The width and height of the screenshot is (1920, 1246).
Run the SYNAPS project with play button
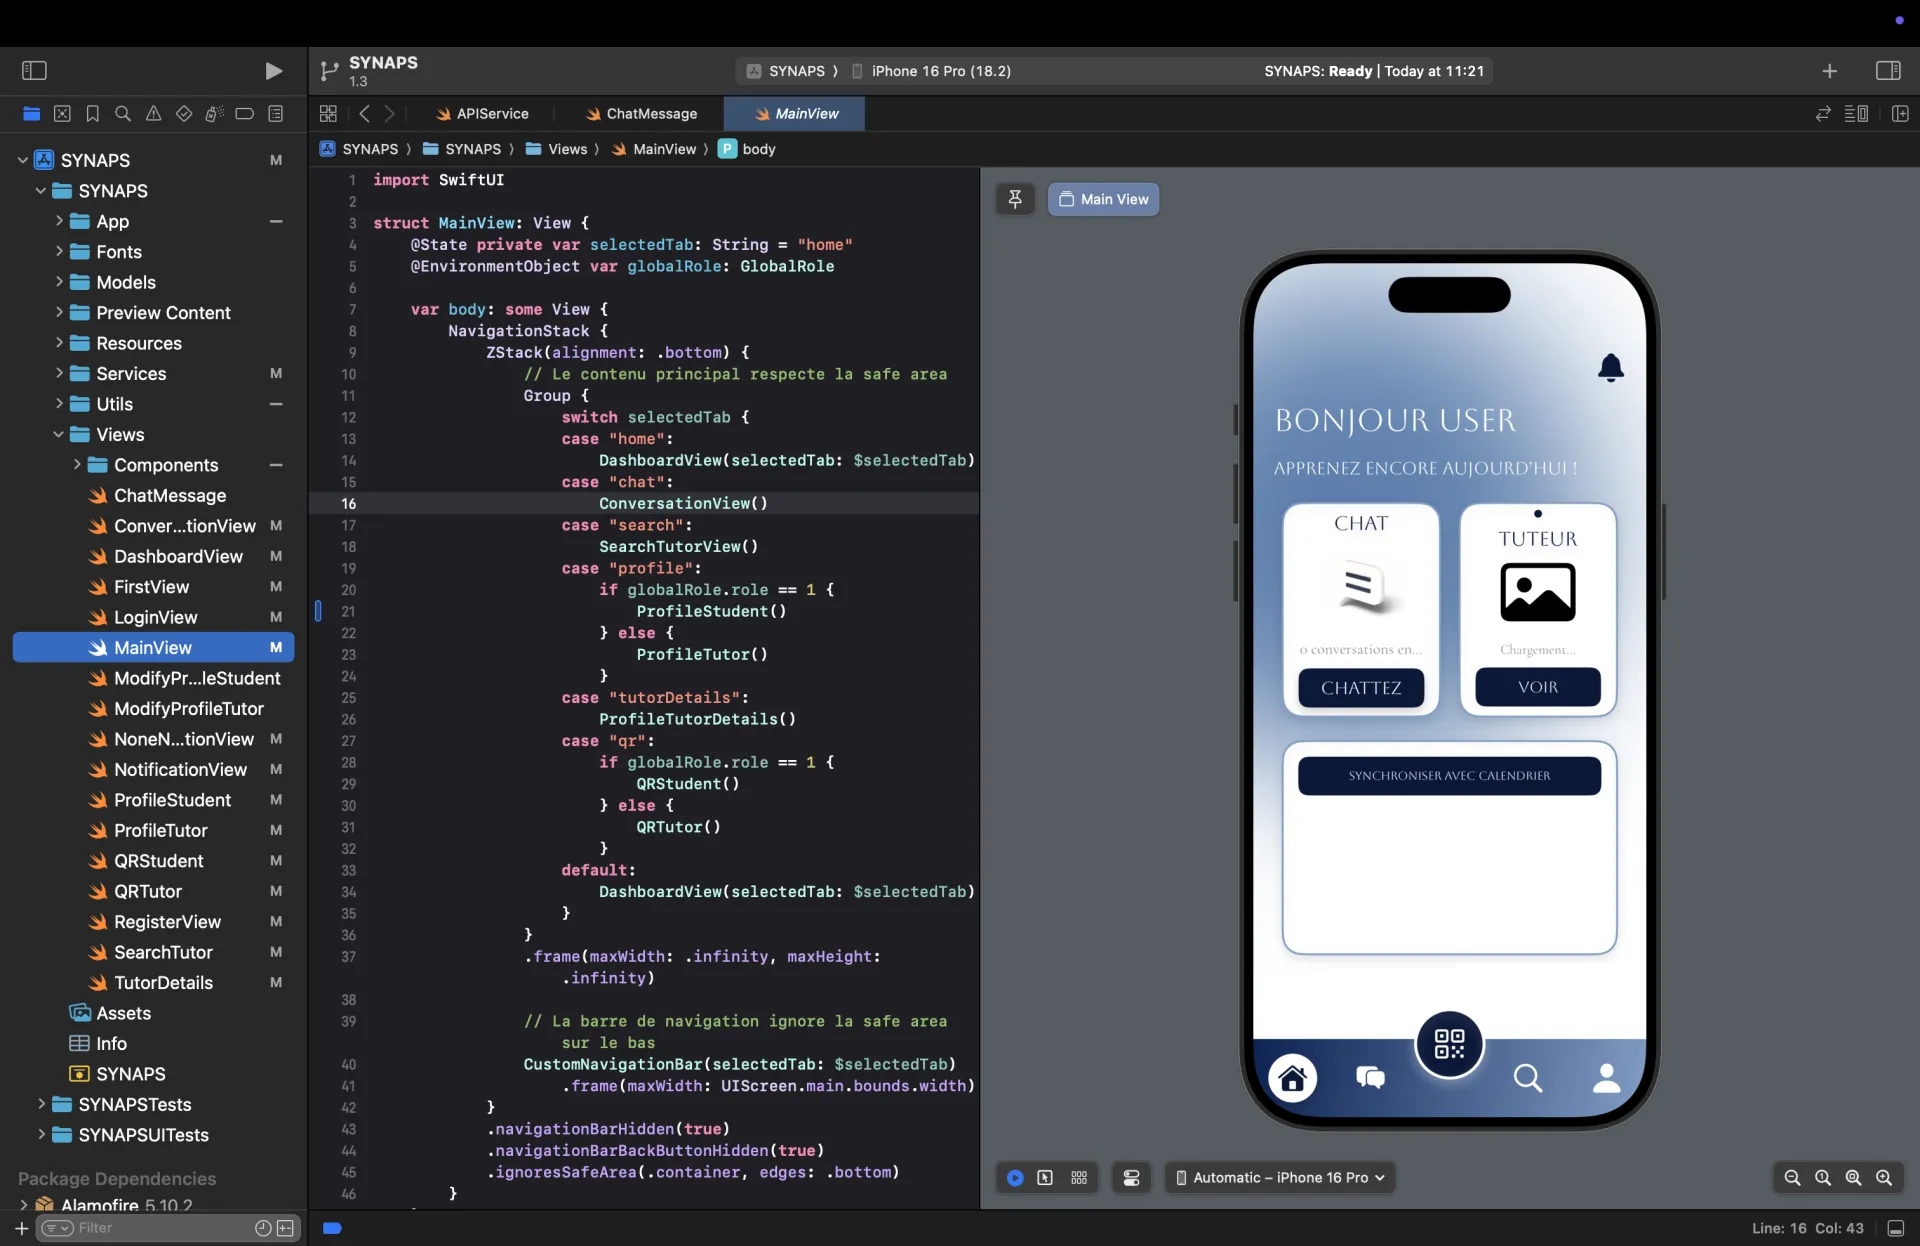(x=273, y=70)
